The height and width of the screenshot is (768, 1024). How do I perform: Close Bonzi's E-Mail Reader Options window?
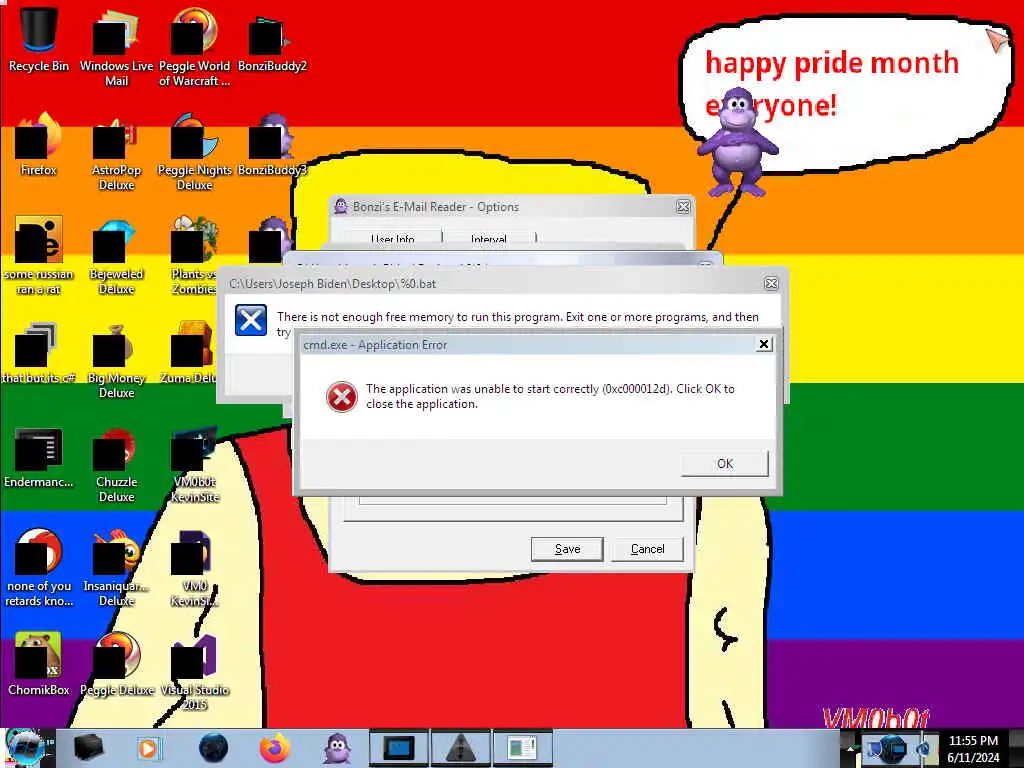(x=683, y=206)
